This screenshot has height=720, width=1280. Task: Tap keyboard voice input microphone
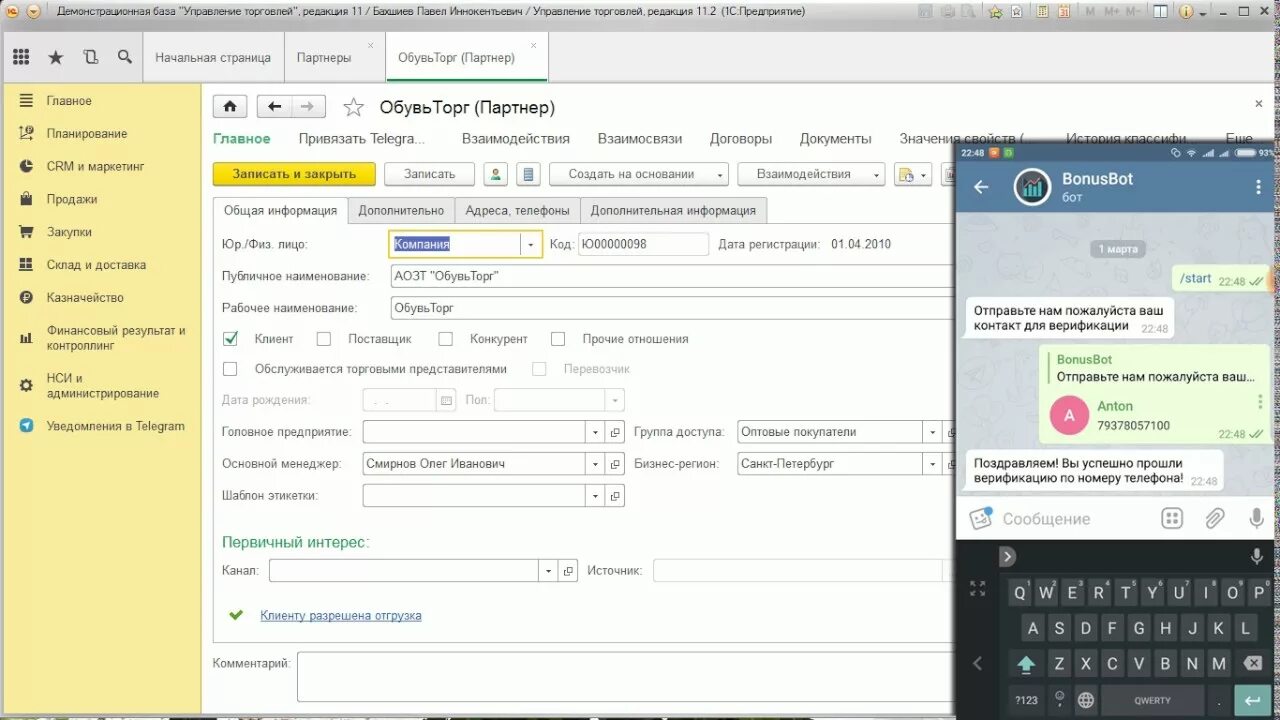coord(1257,556)
